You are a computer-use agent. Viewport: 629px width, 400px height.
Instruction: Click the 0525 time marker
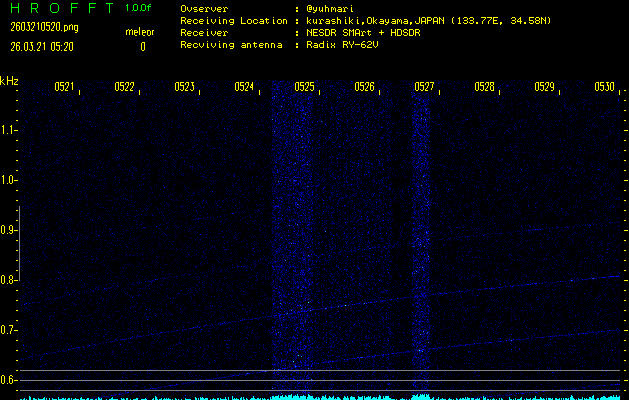[304, 87]
